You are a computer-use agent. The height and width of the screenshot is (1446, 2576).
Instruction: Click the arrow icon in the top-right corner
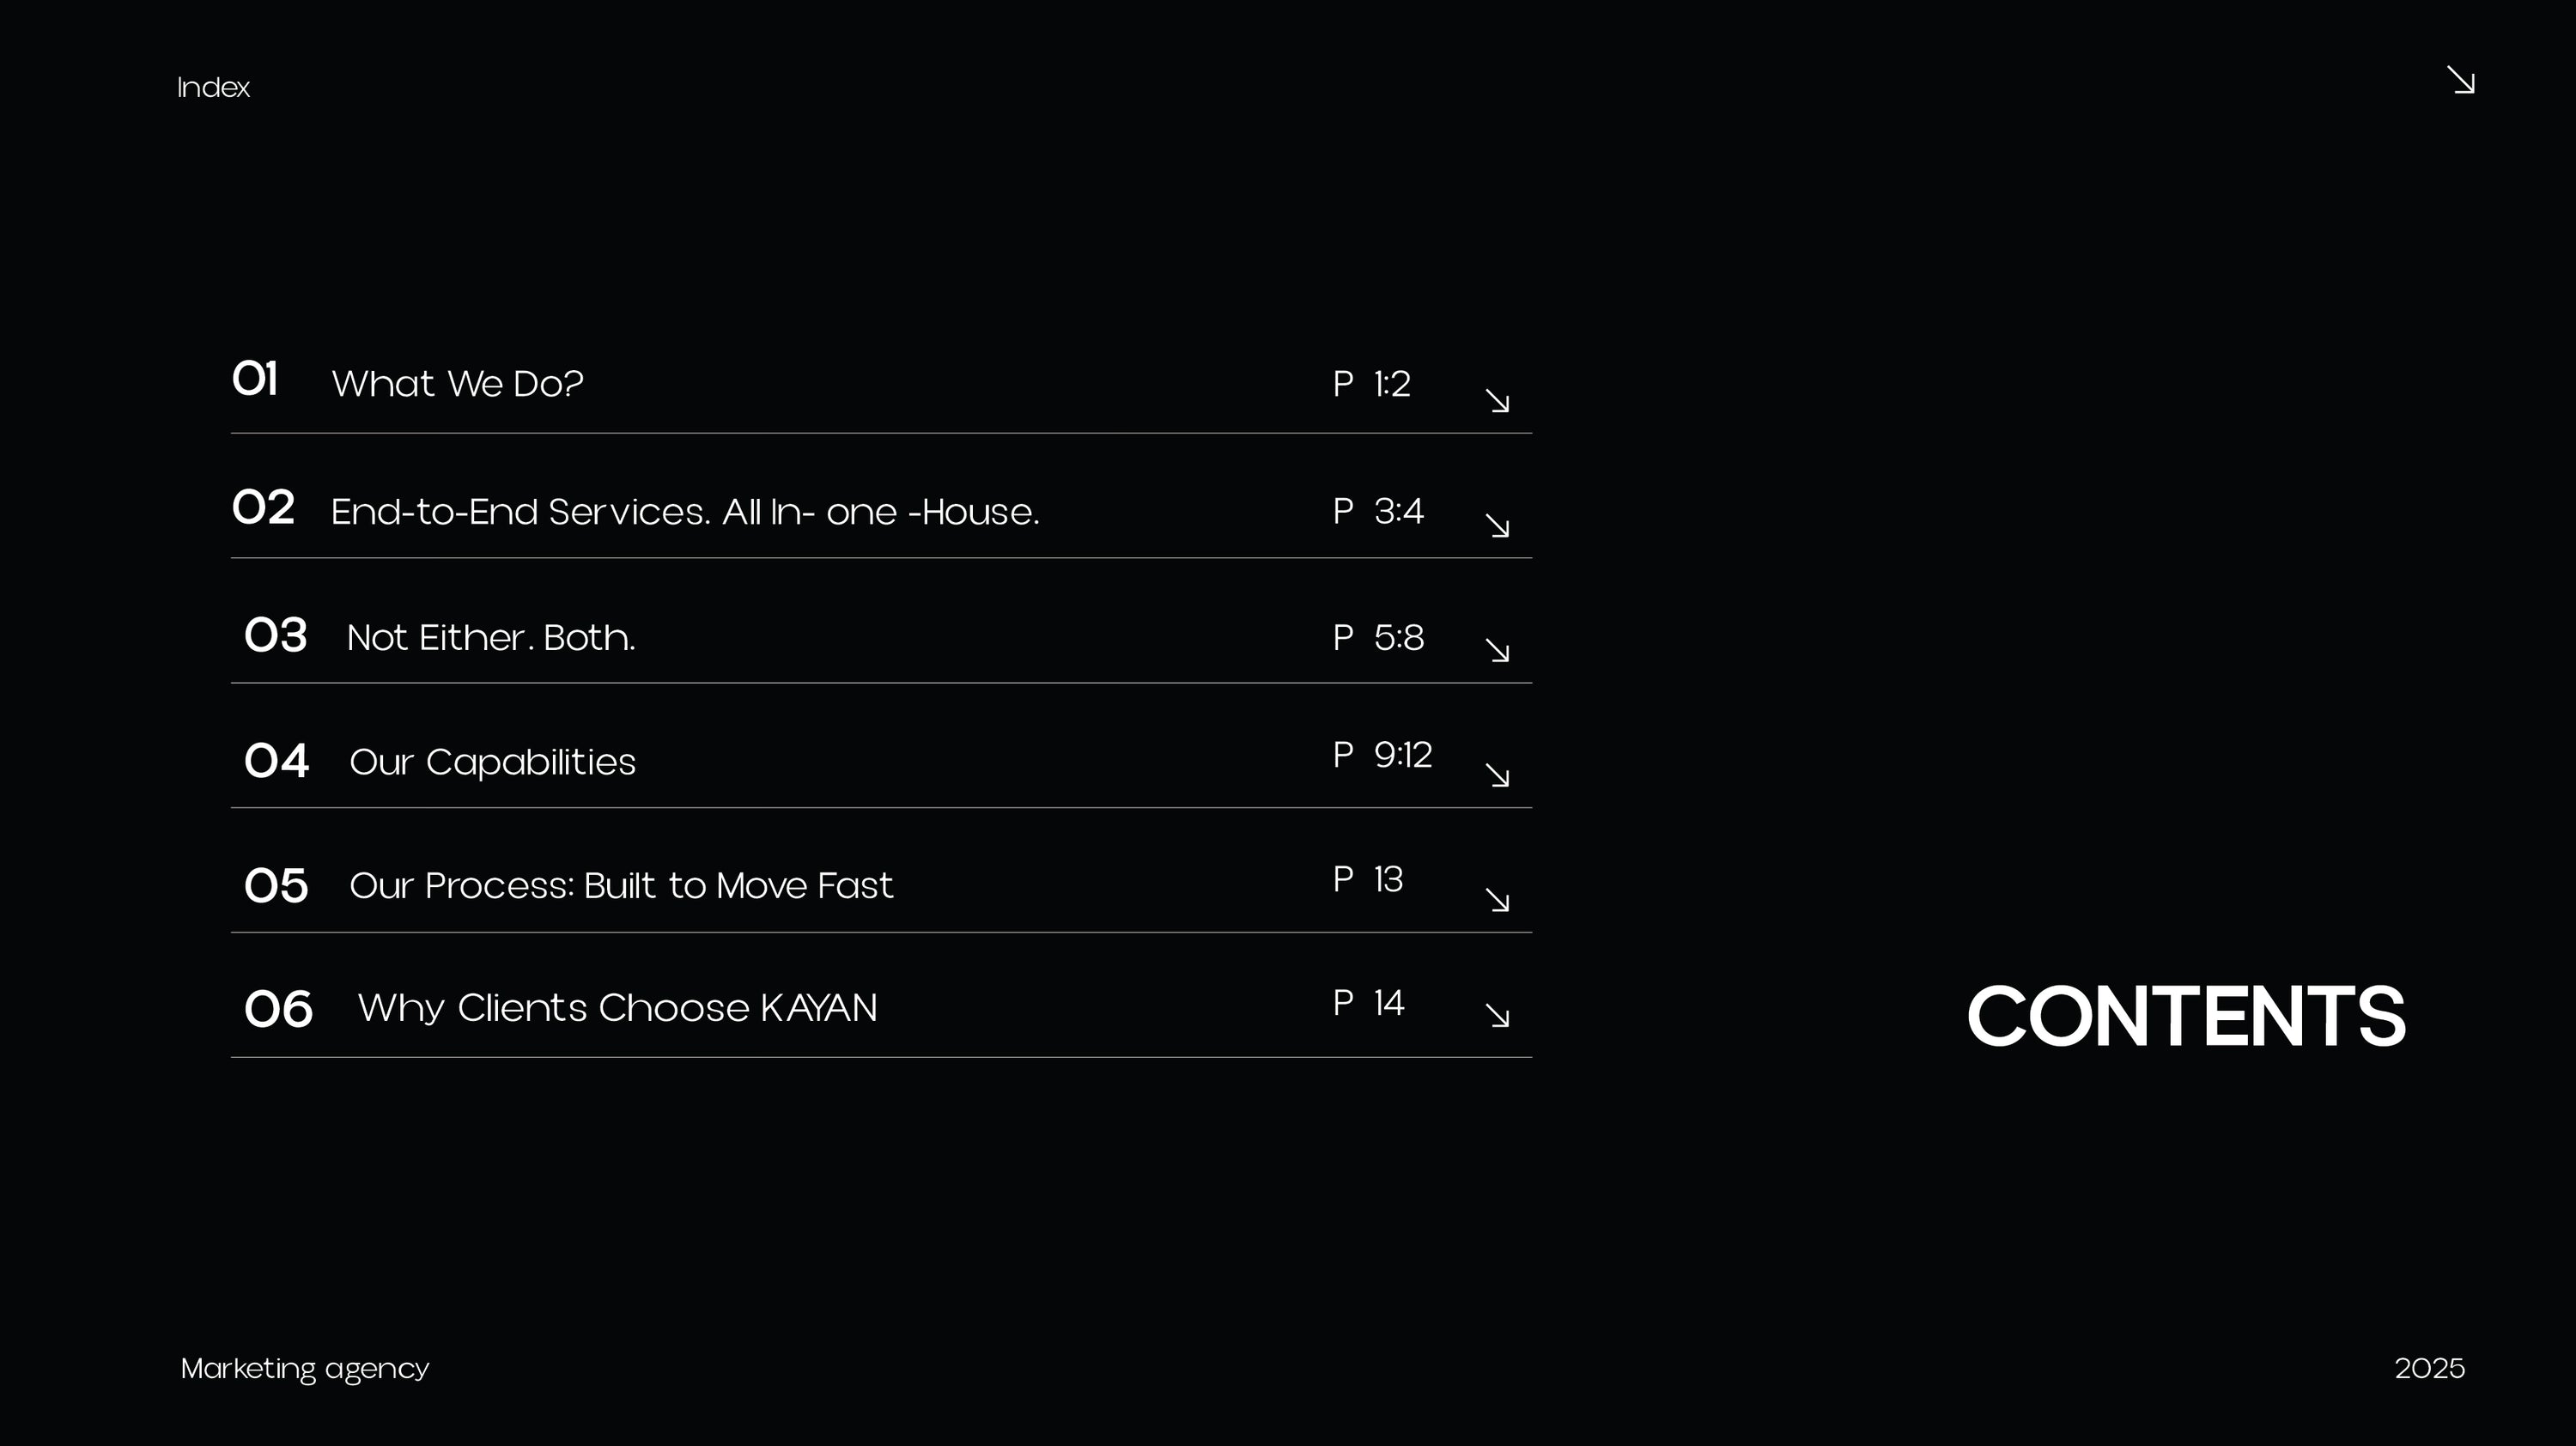(x=2461, y=80)
